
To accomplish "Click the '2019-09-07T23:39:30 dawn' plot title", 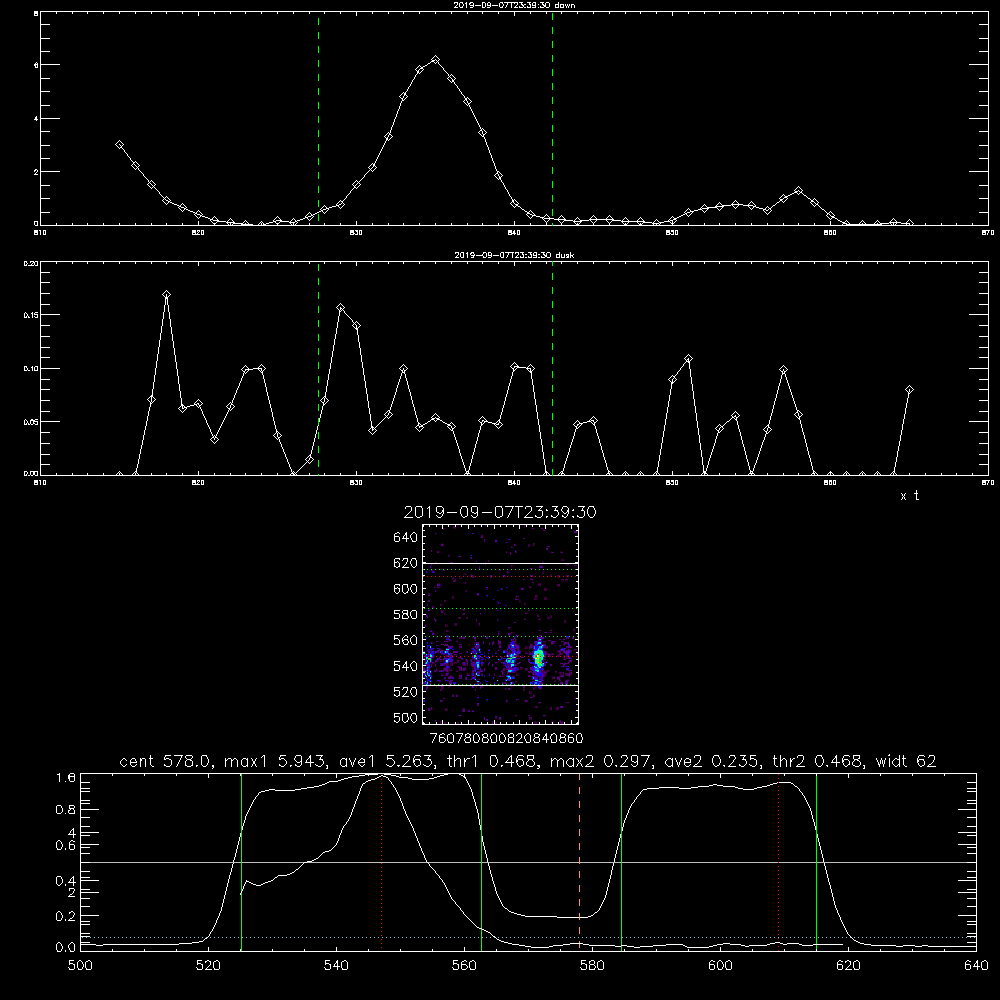I will pos(514,5).
